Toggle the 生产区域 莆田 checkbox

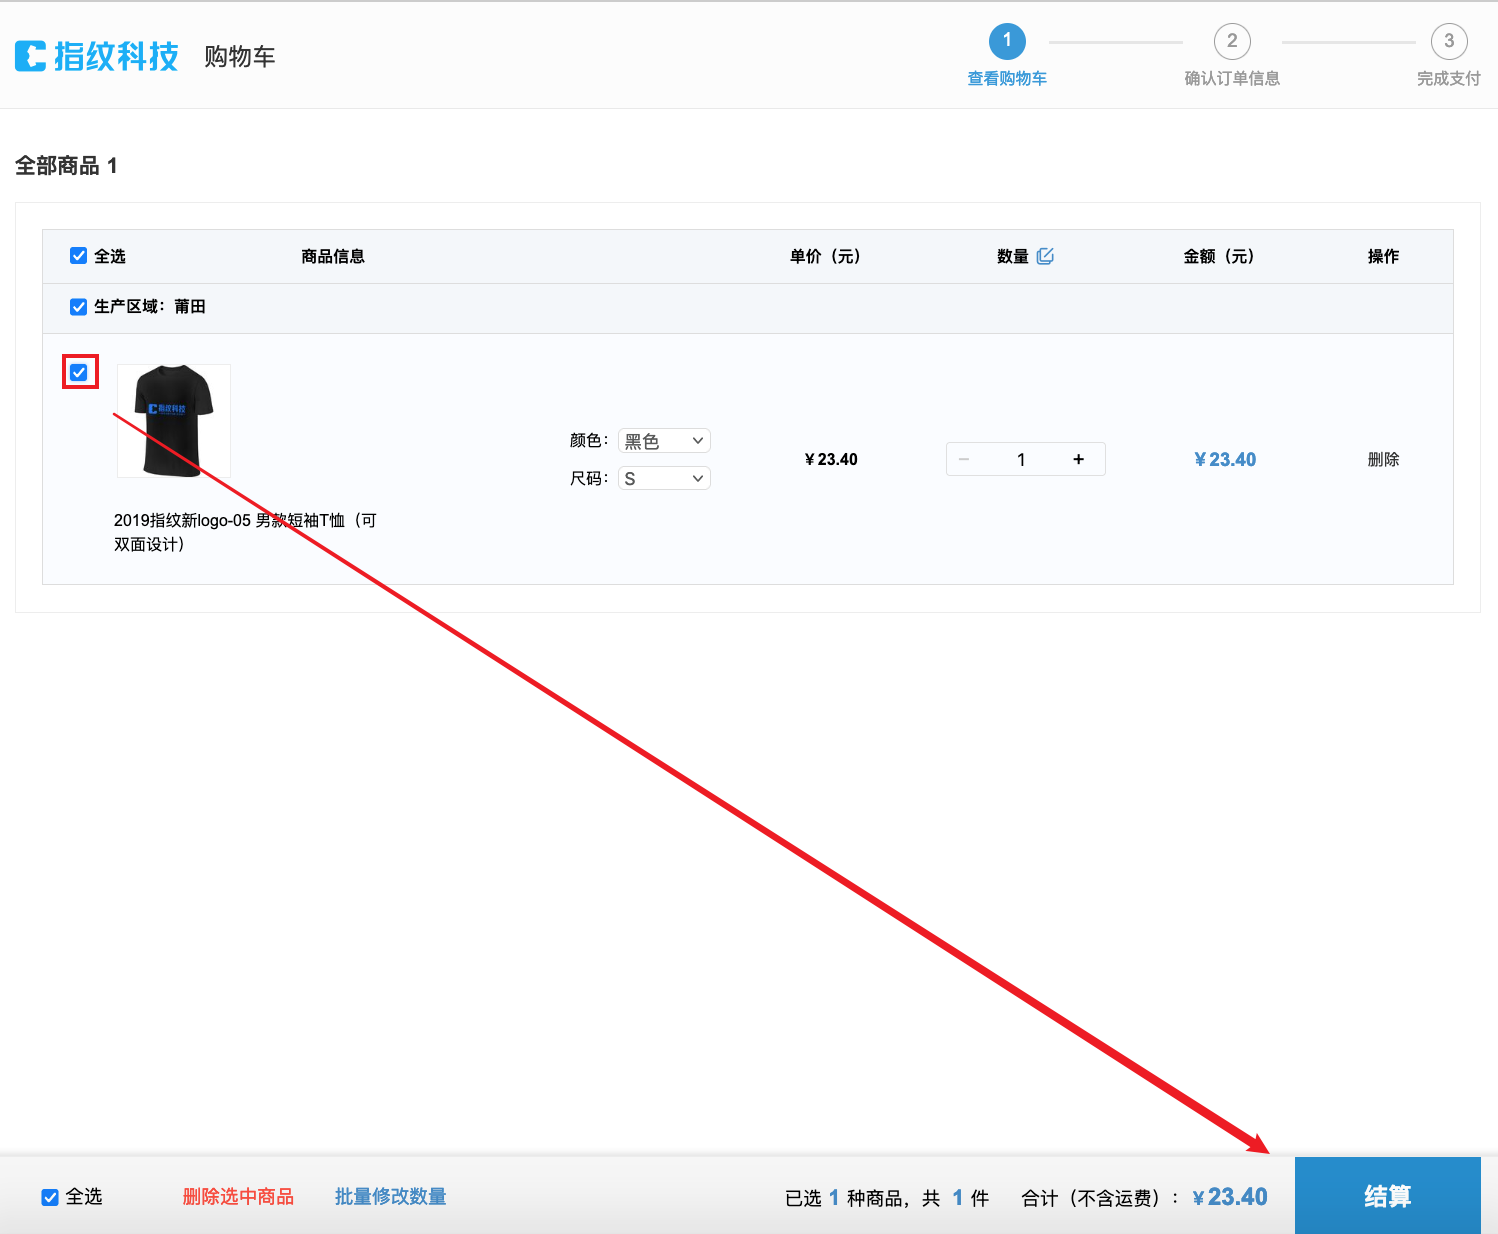[78, 306]
